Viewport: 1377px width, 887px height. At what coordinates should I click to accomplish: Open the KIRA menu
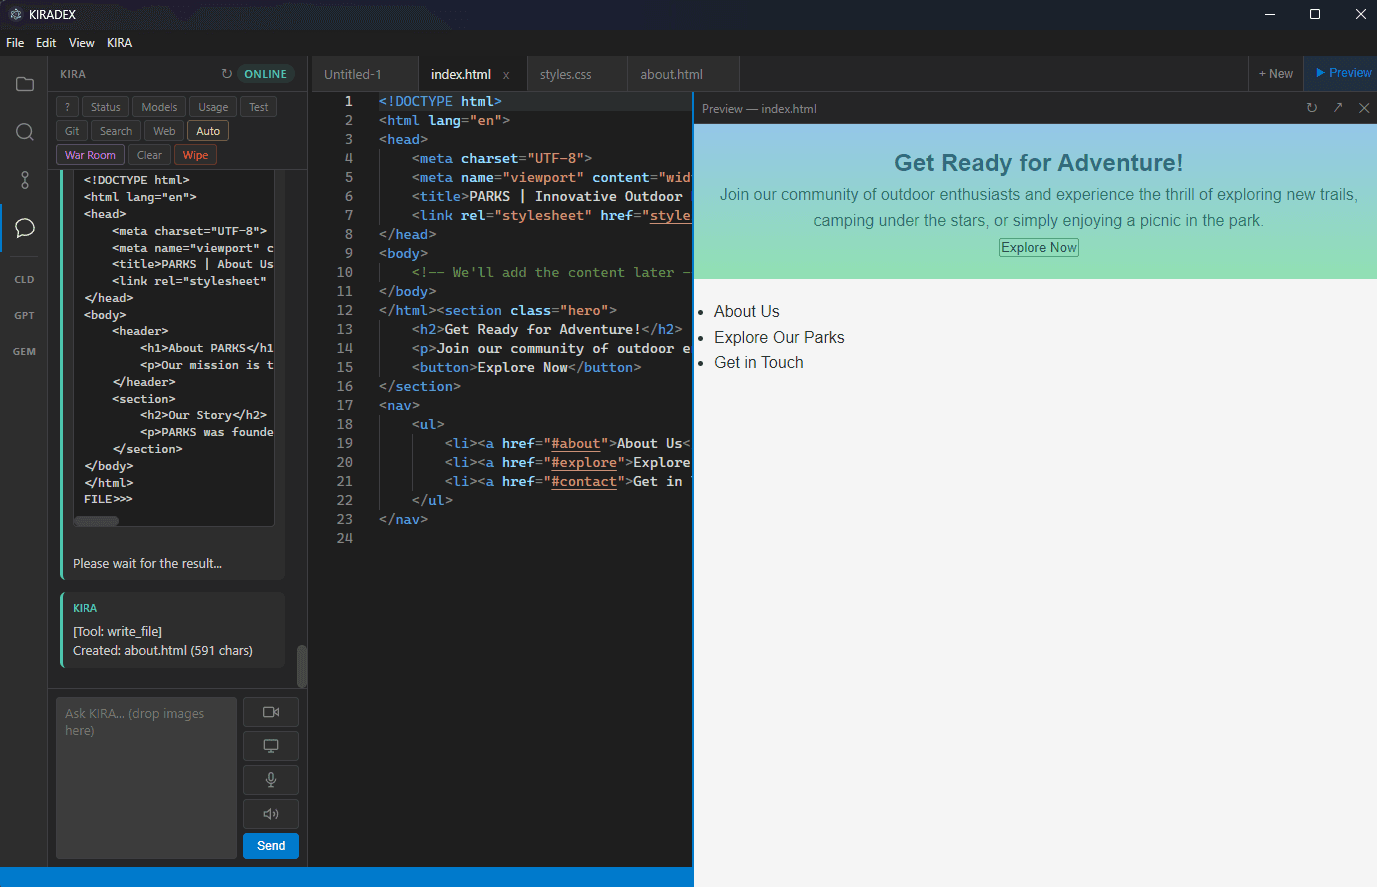coord(119,42)
